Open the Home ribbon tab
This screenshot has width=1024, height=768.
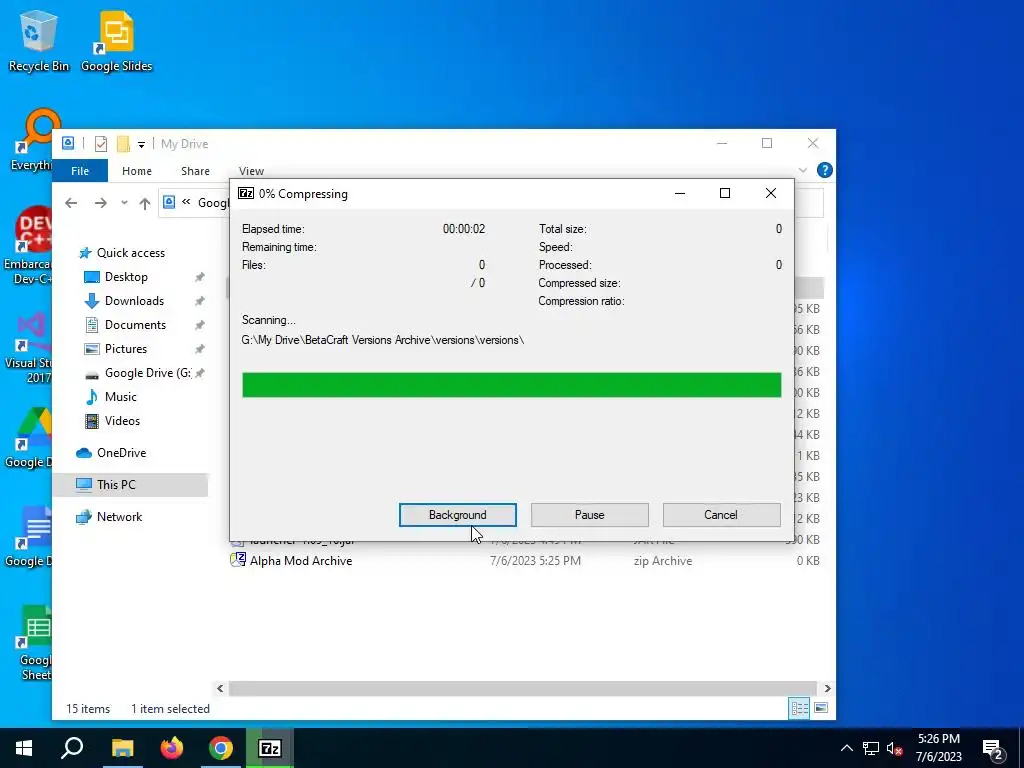click(136, 170)
